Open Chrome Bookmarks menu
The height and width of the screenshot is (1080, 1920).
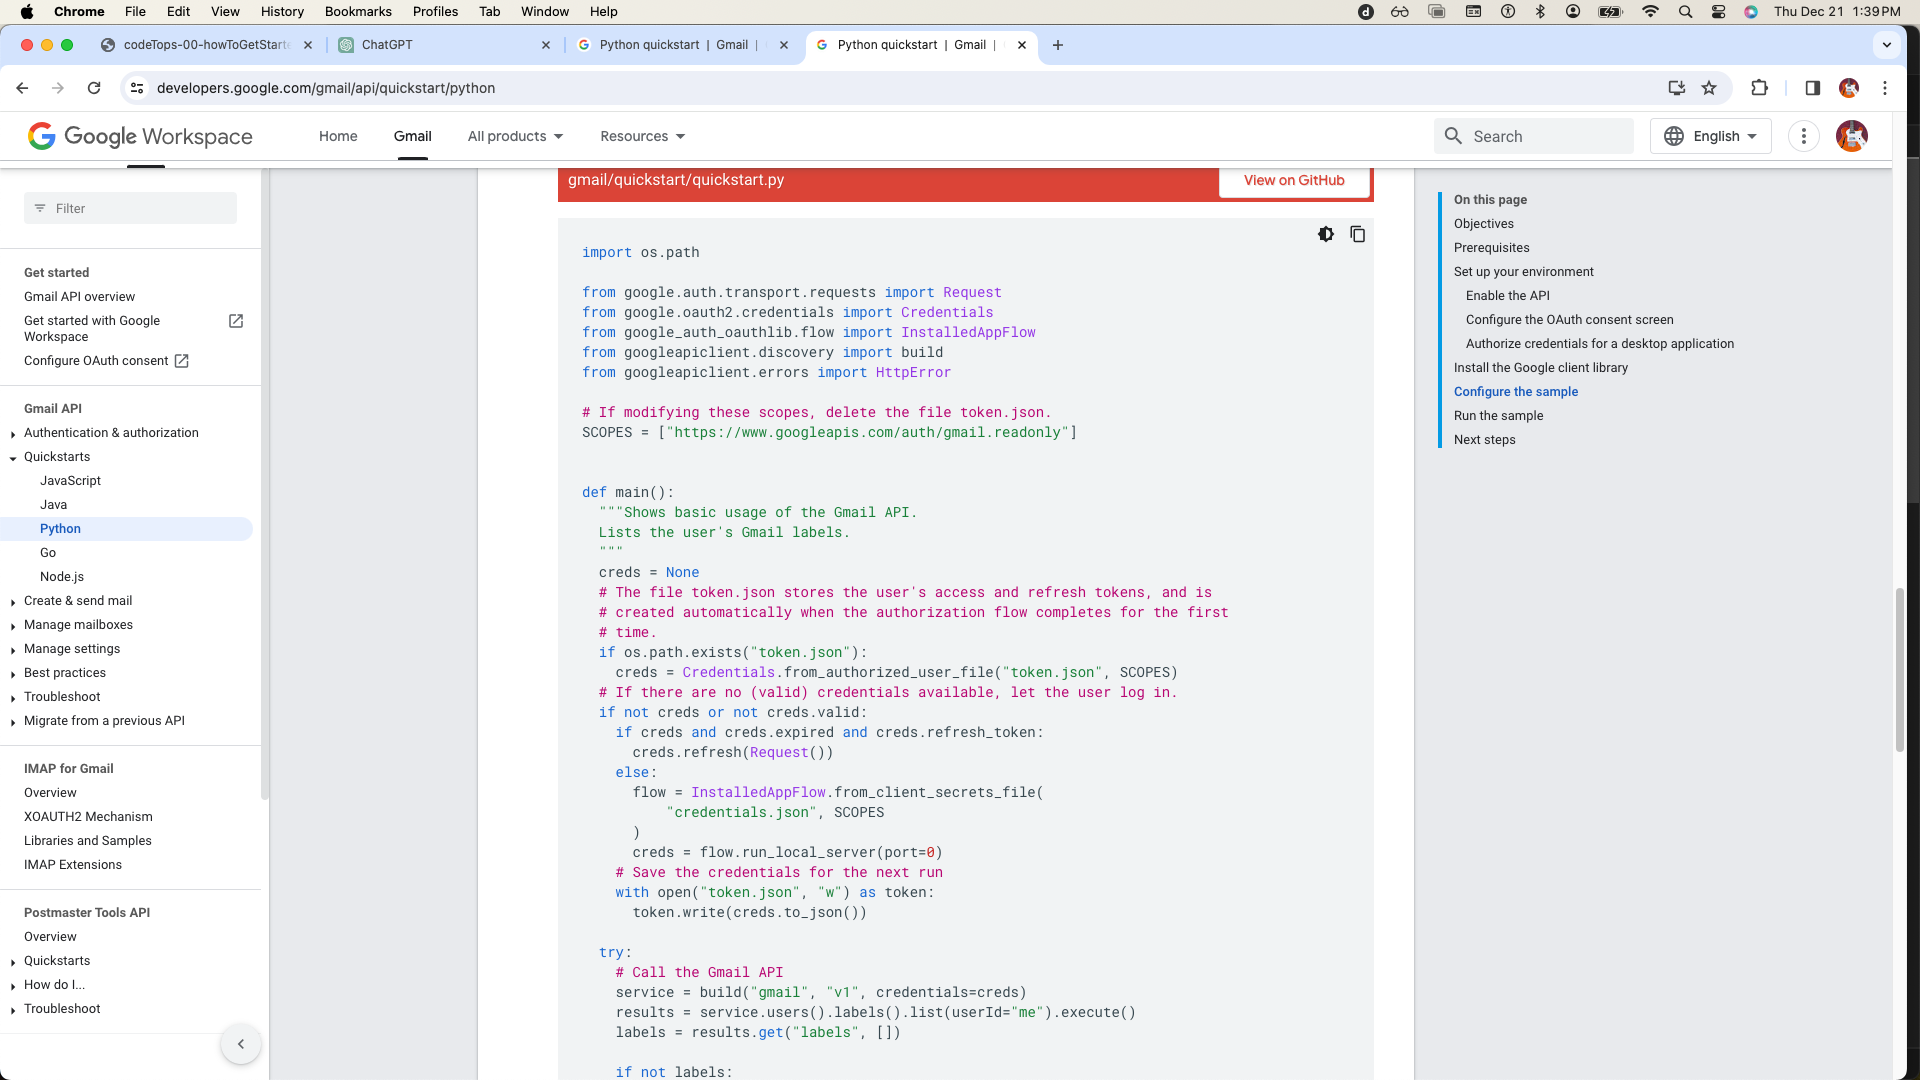point(358,12)
